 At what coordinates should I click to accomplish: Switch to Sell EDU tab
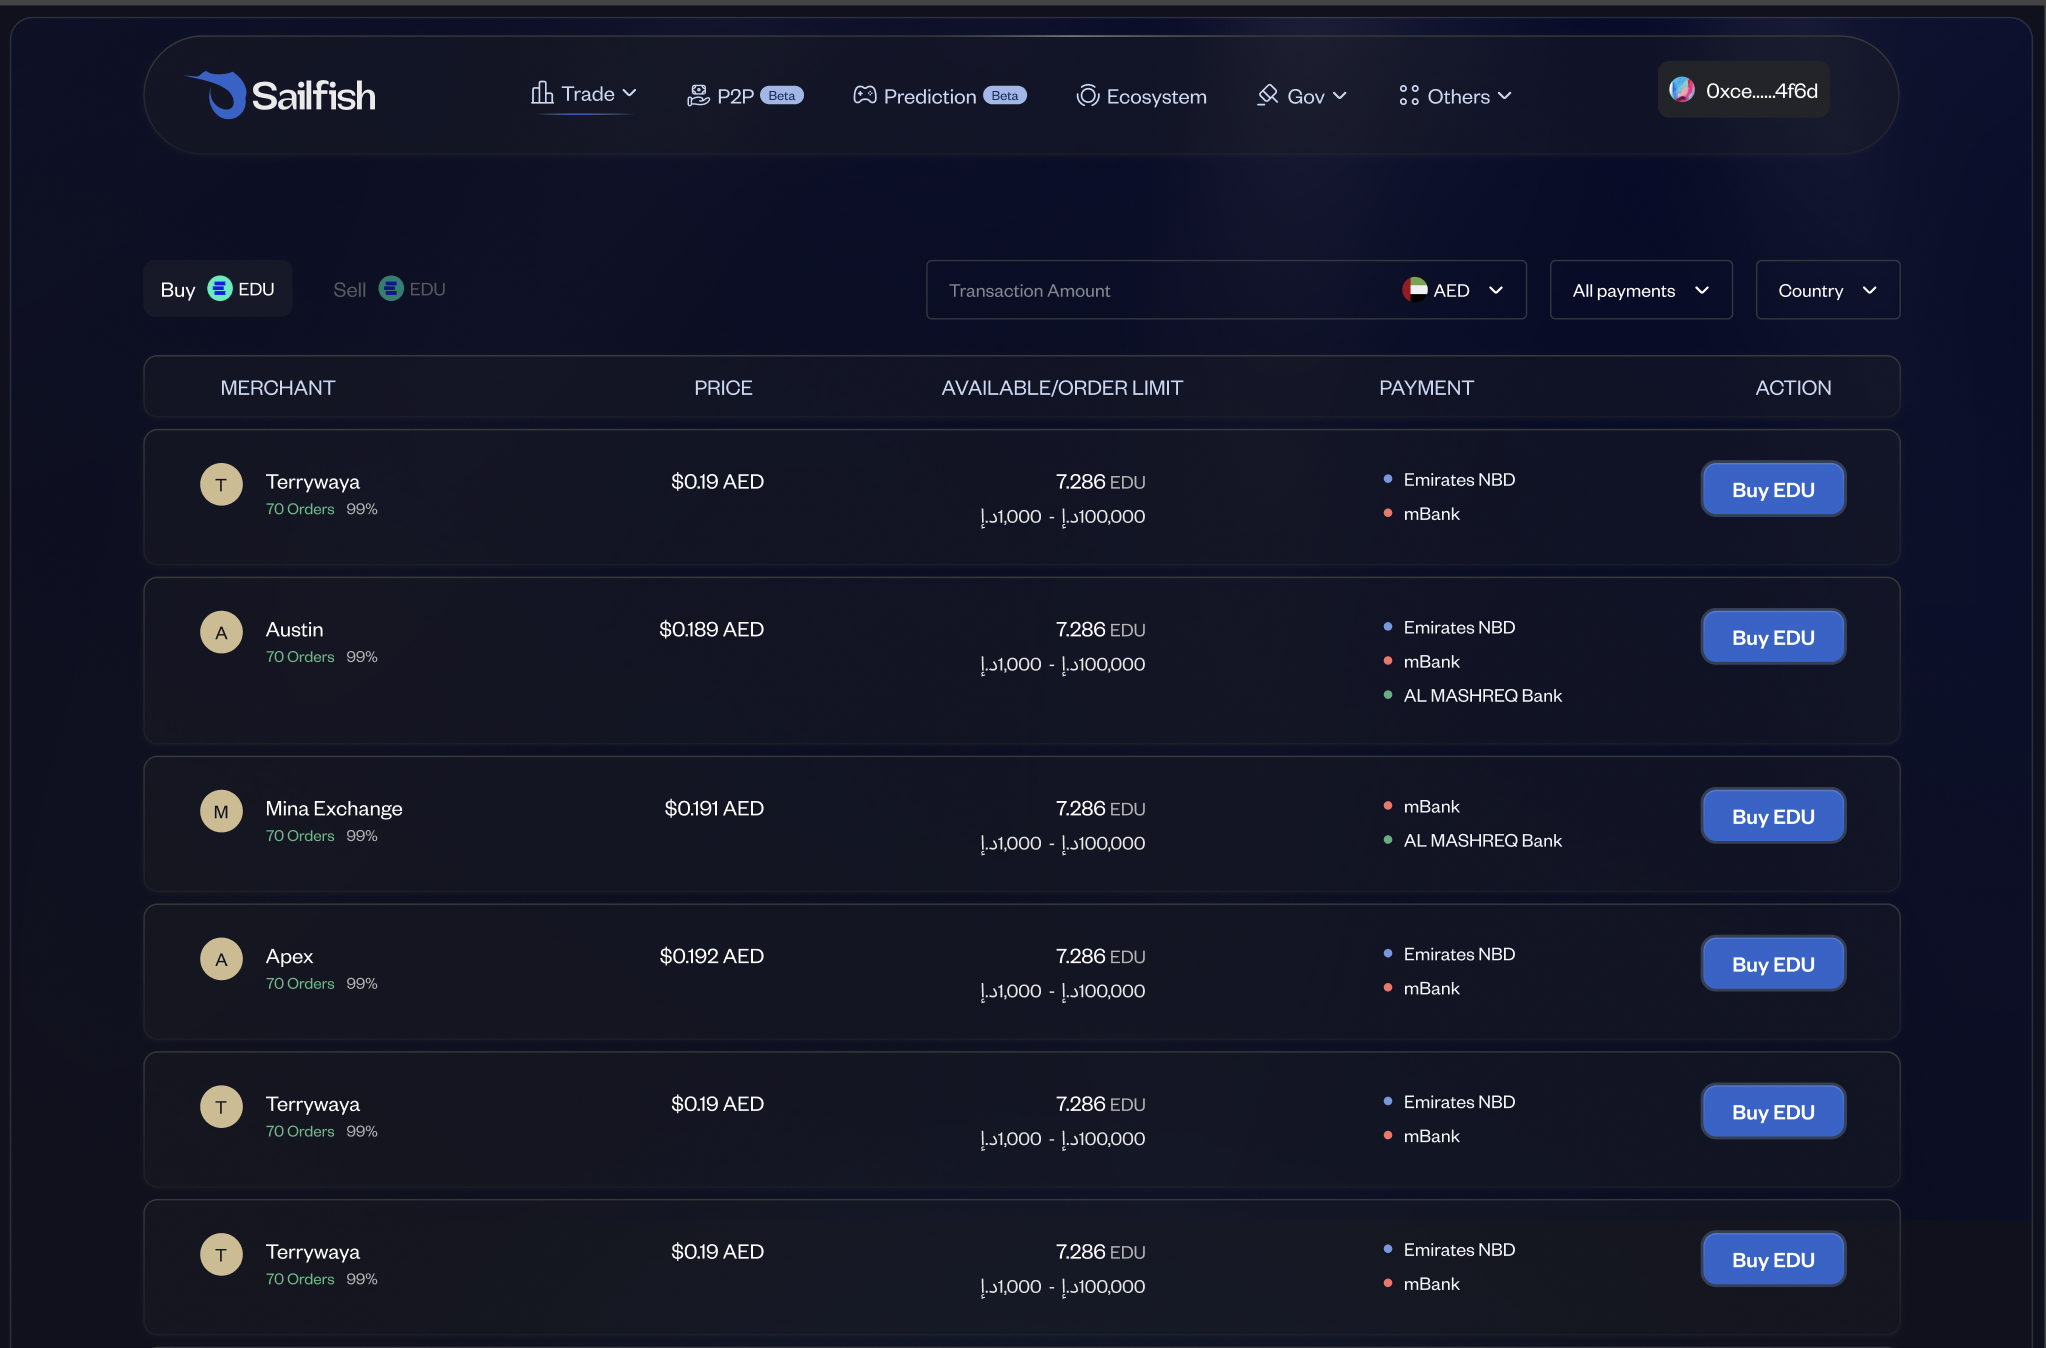pos(389,289)
